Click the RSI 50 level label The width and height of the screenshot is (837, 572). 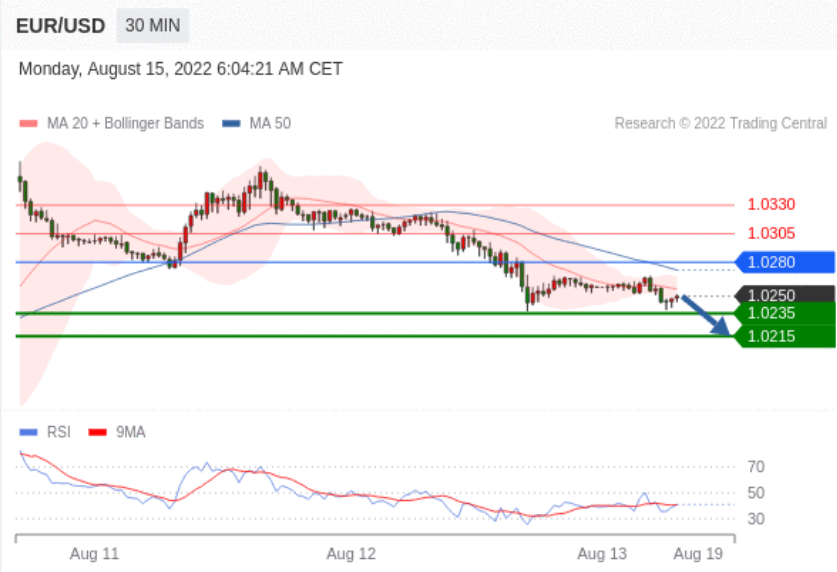[756, 492]
